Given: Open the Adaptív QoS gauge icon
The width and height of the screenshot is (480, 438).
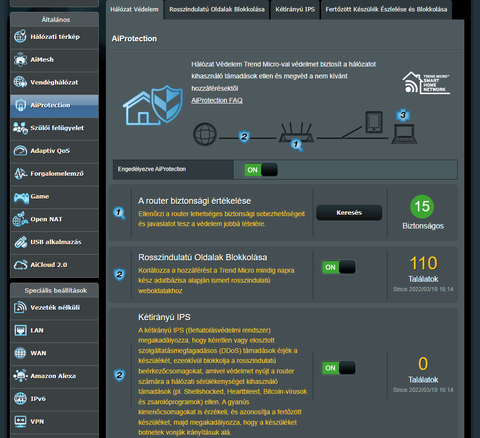Looking at the screenshot, I should coord(20,150).
